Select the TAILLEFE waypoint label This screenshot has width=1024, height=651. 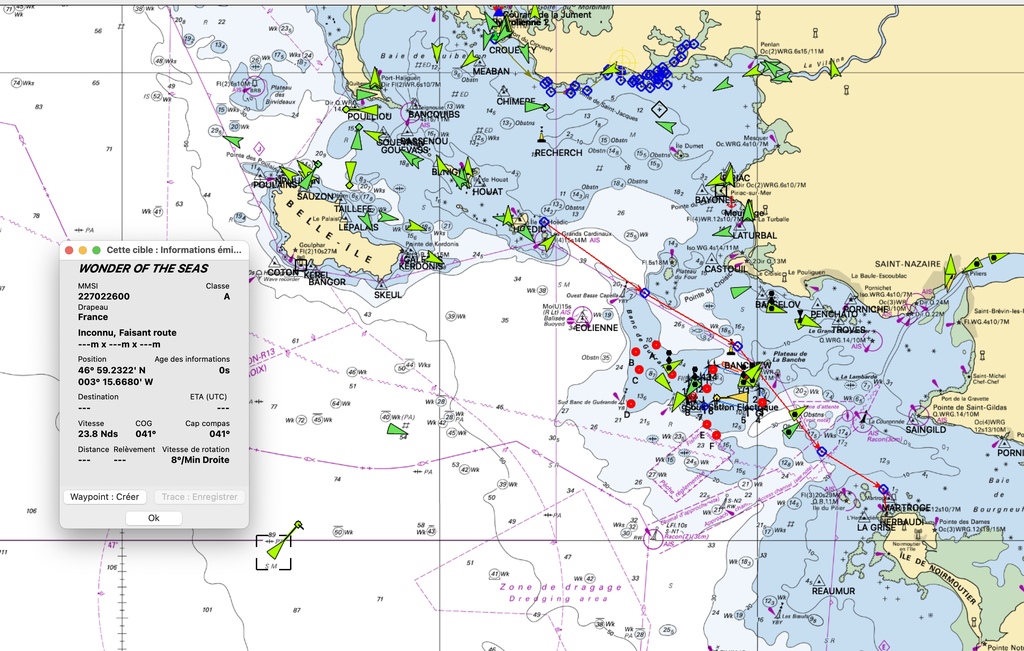pos(353,209)
